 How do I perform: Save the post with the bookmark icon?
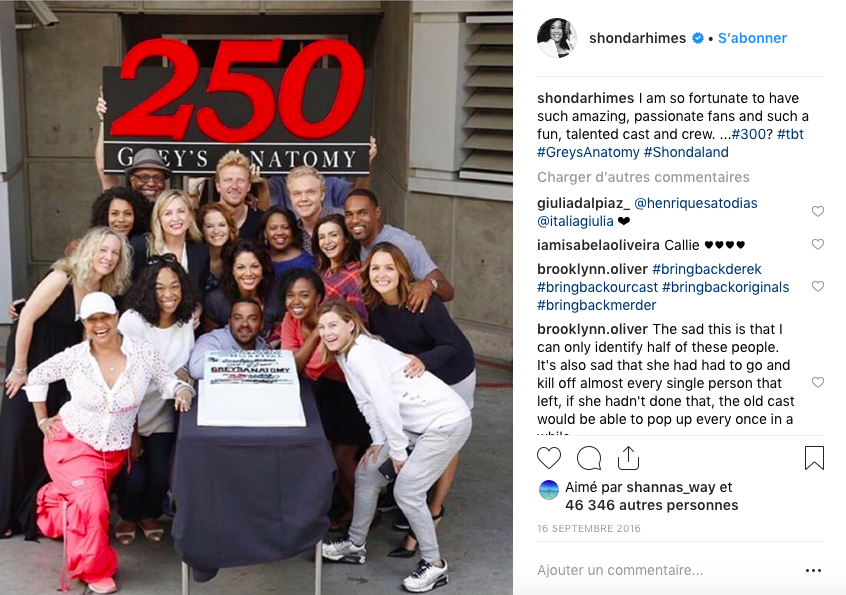814,458
